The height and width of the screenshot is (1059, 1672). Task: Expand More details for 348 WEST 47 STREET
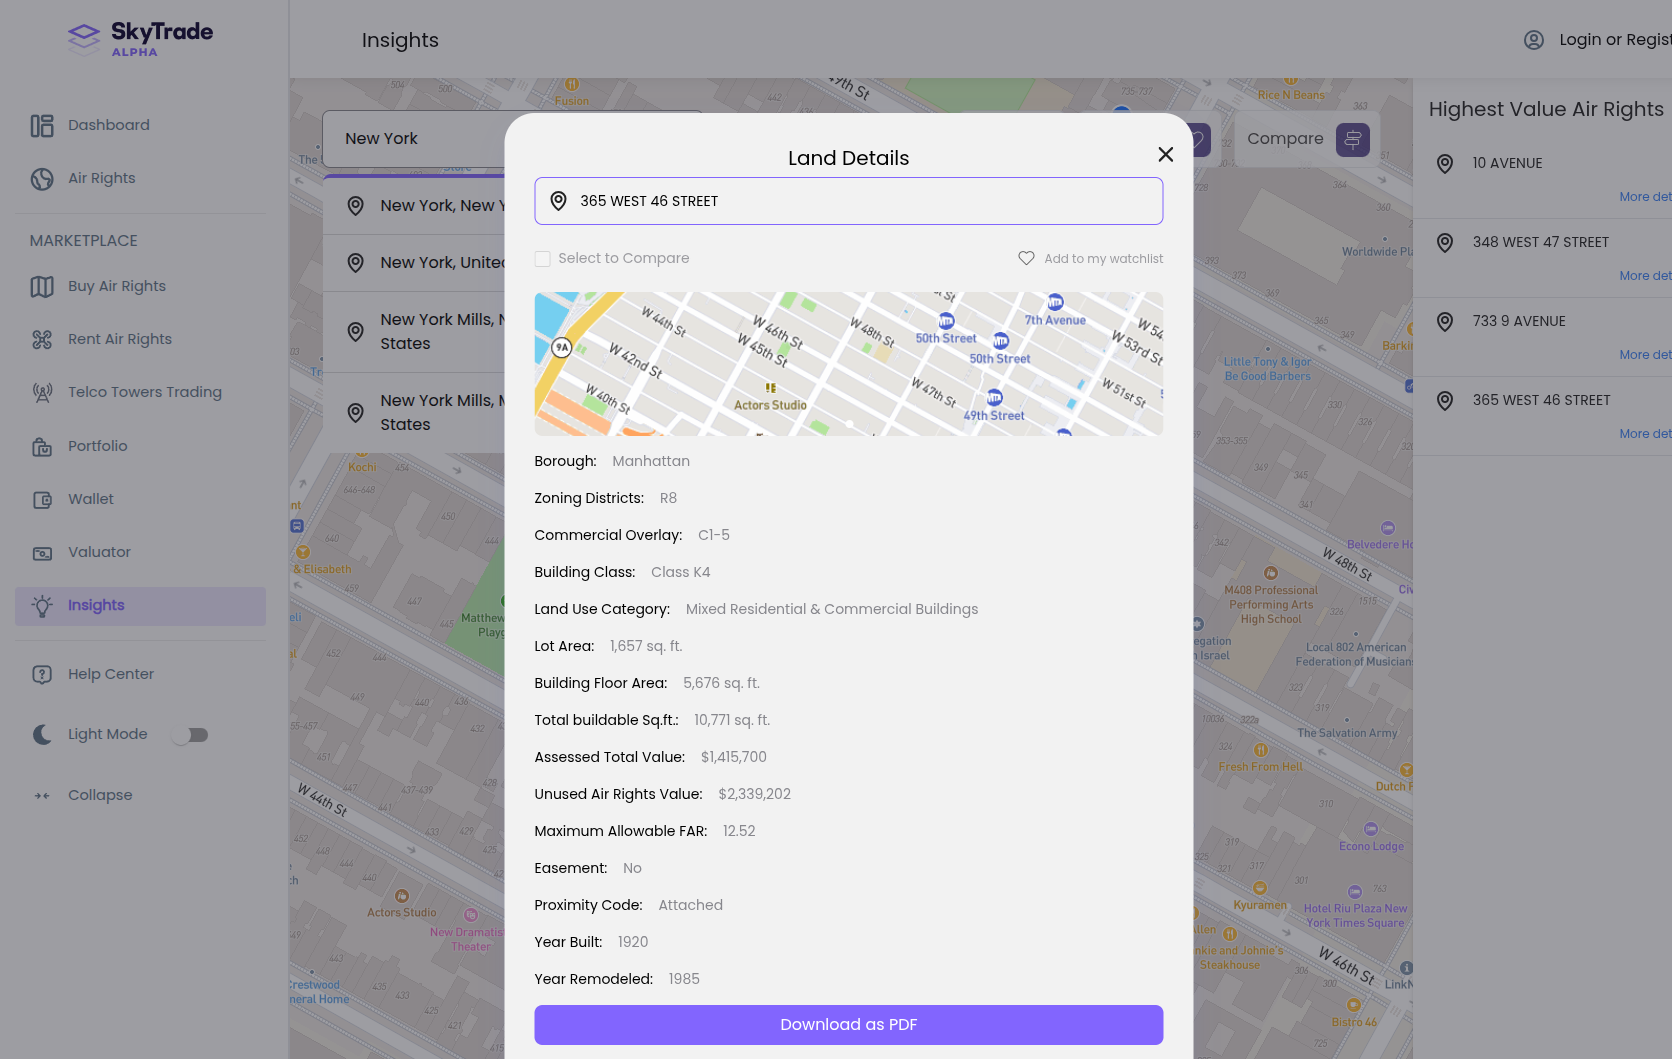[1644, 275]
